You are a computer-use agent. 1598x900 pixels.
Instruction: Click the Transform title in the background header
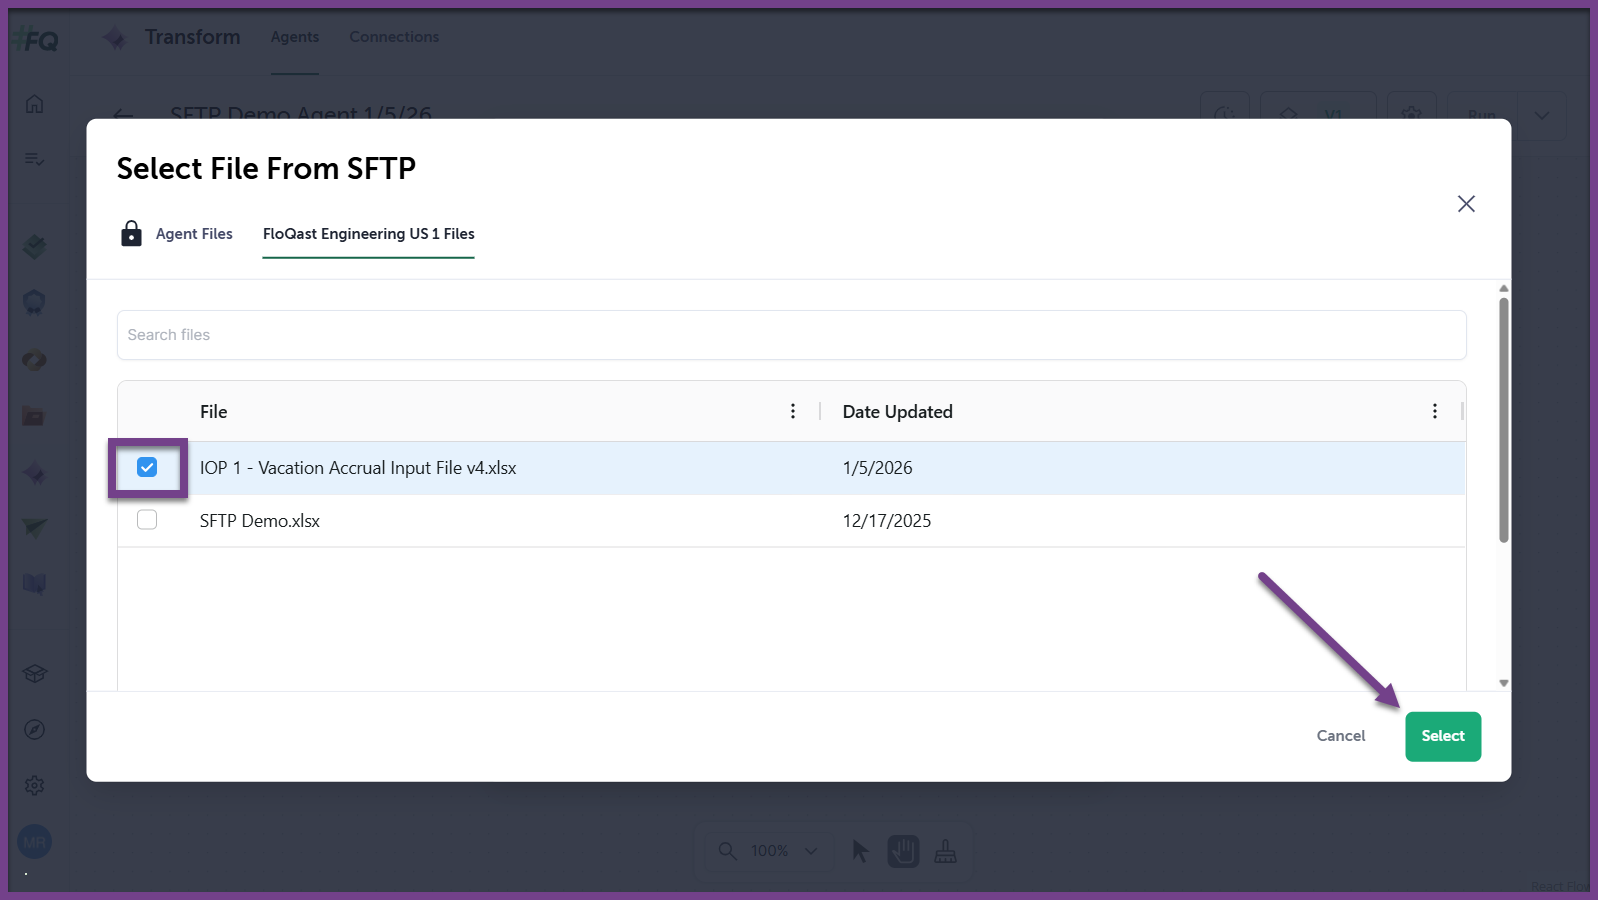[192, 37]
